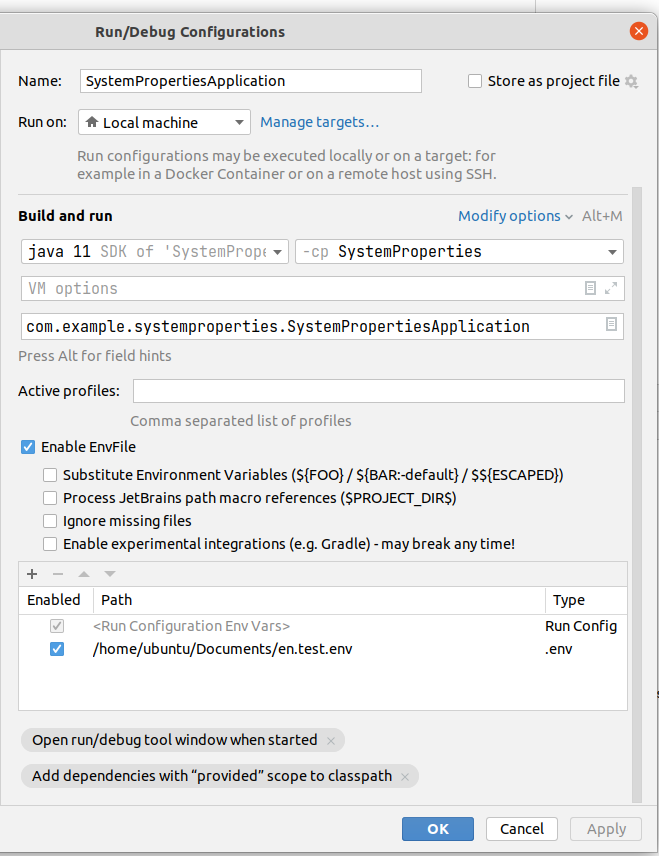Click the gear icon beside Store as project file
The height and width of the screenshot is (856, 659).
(x=631, y=82)
